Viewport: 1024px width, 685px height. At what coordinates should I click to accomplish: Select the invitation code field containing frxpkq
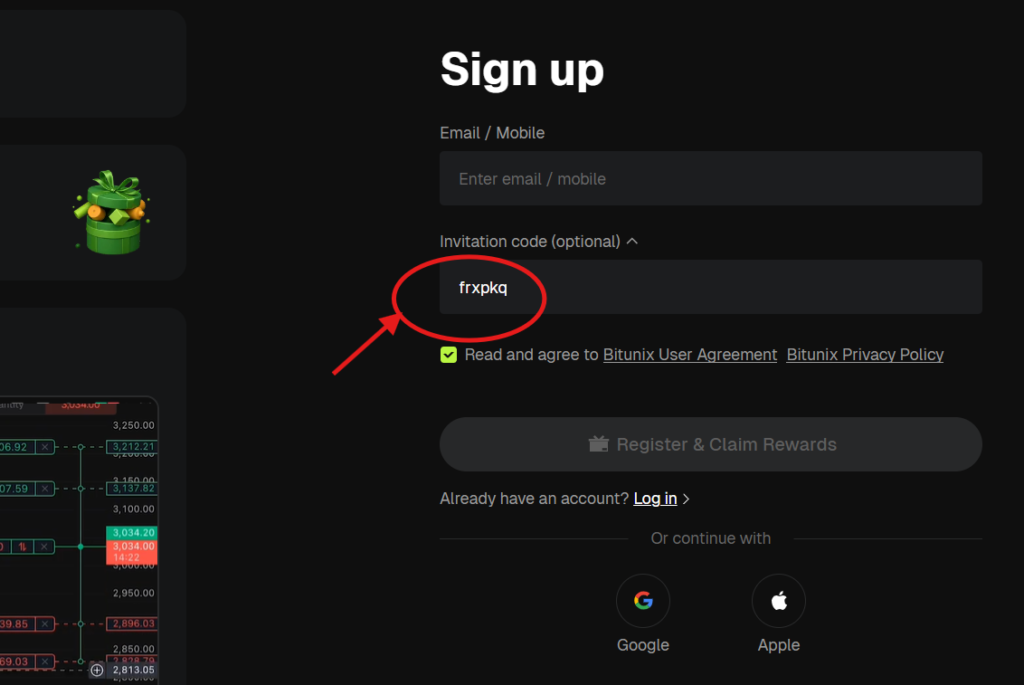point(710,287)
